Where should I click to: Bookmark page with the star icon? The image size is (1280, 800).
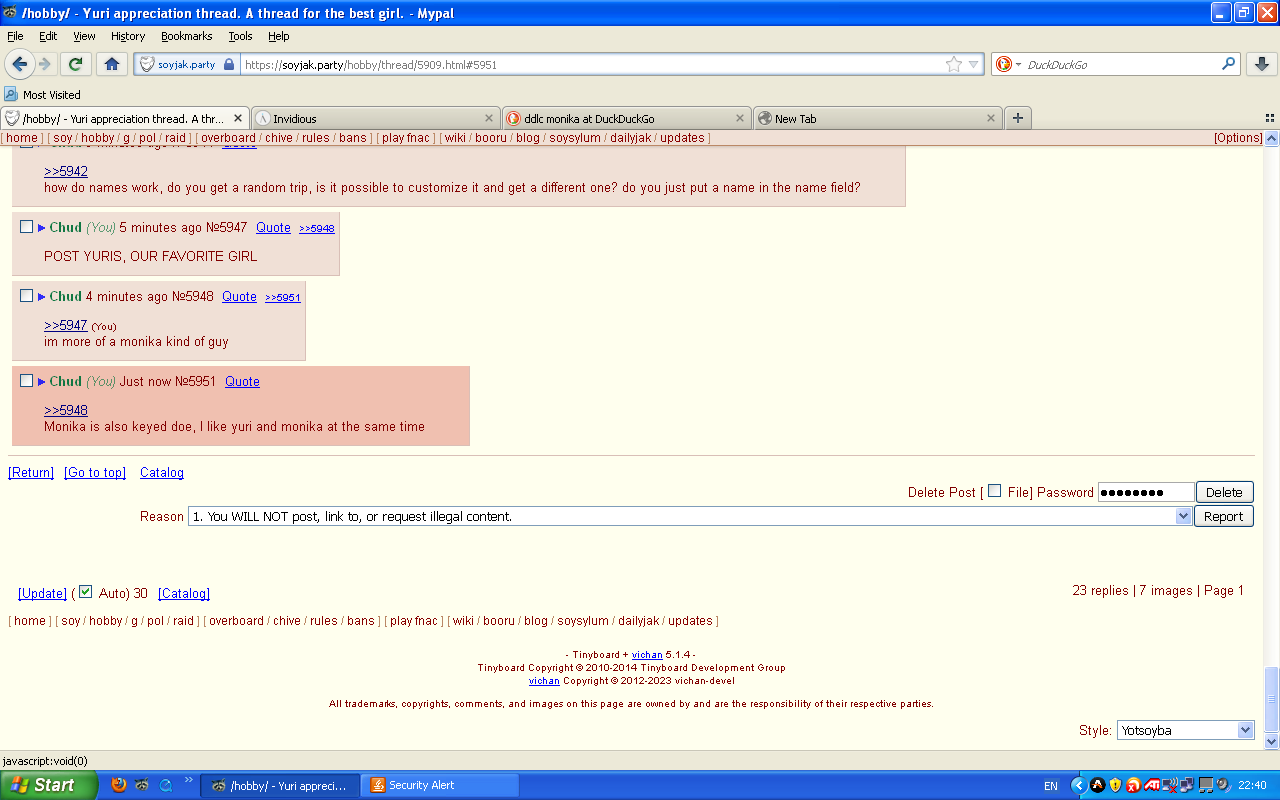(x=954, y=64)
